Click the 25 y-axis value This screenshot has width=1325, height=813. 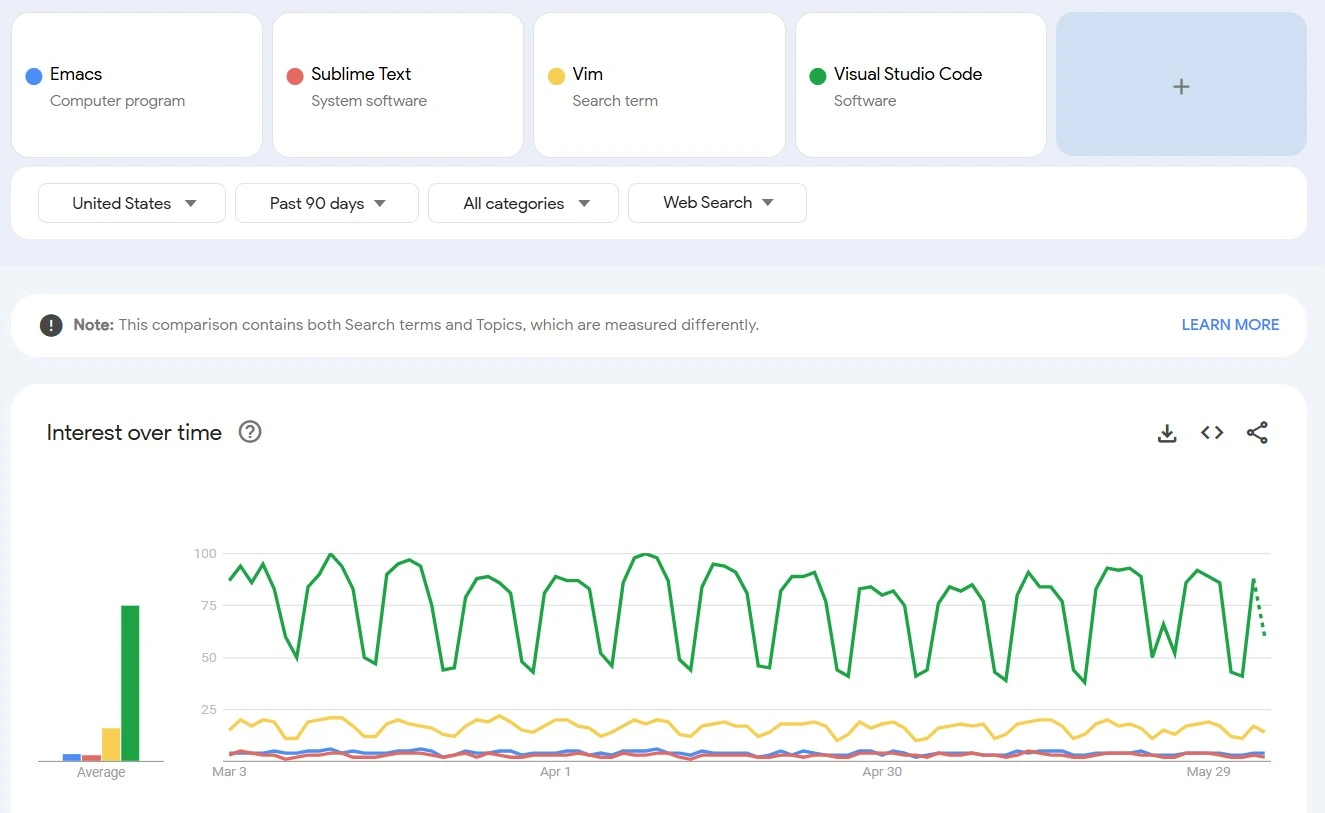coord(208,709)
